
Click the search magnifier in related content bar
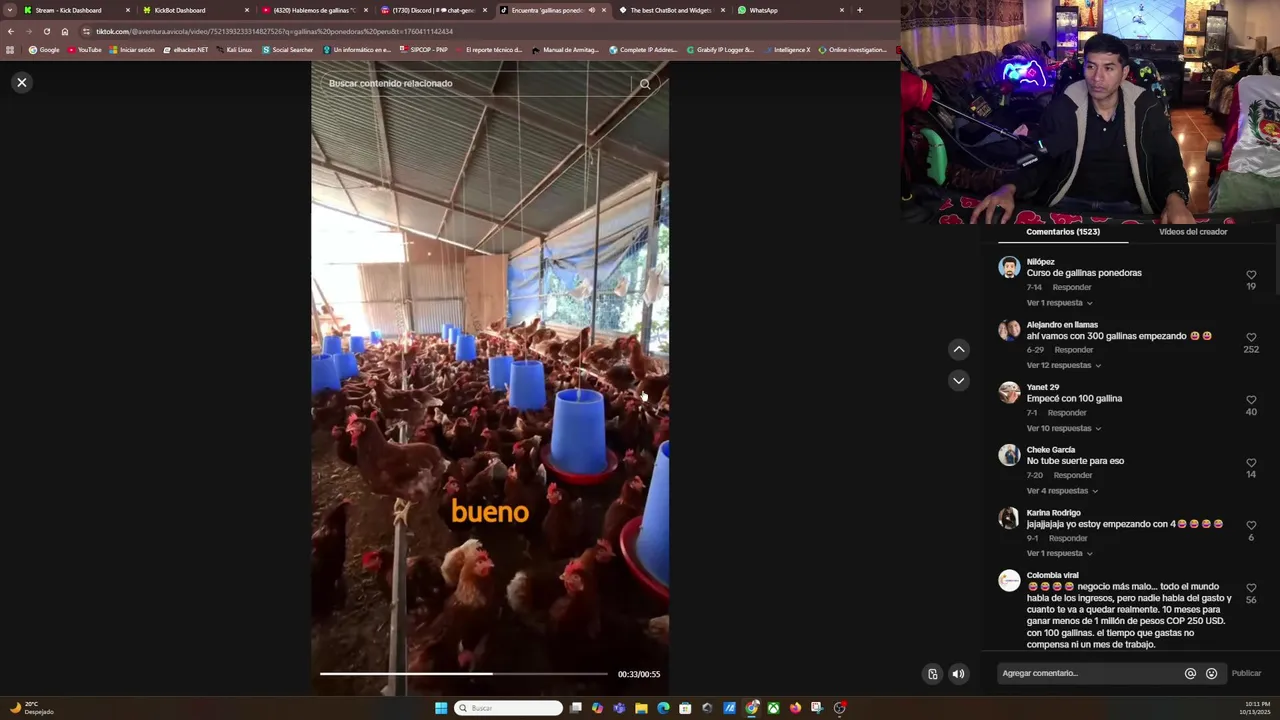[x=645, y=84]
